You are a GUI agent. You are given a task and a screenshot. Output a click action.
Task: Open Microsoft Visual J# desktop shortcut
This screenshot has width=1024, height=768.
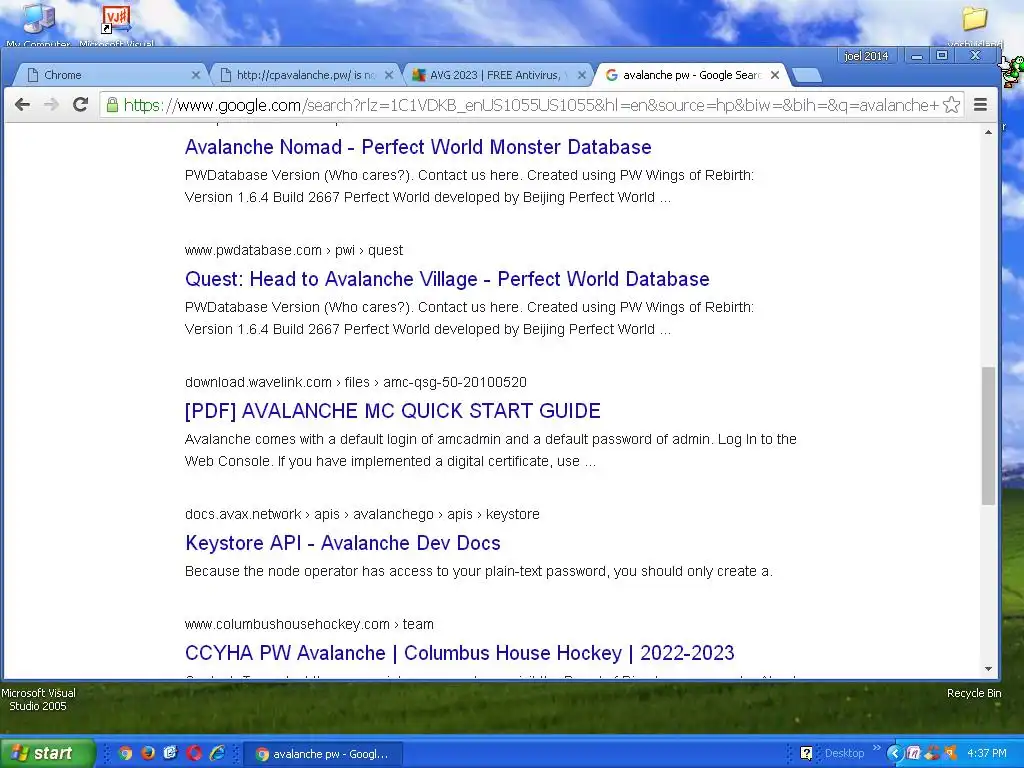coord(117,24)
